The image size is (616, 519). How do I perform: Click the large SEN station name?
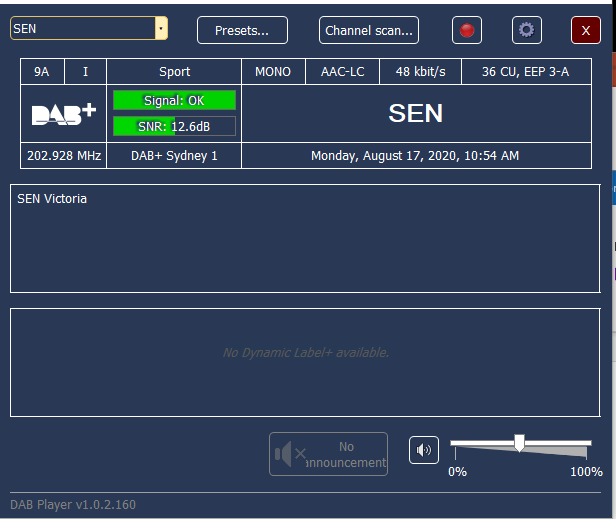pyautogui.click(x=416, y=114)
